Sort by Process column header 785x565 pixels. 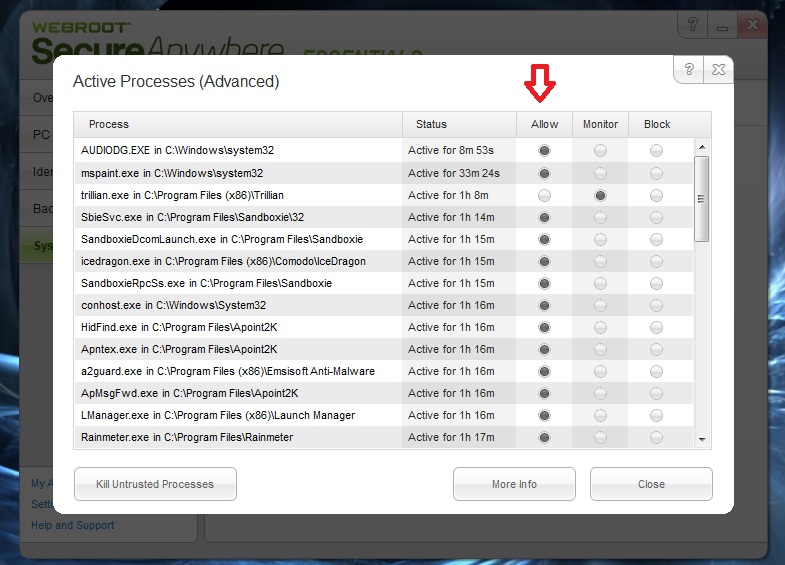pyautogui.click(x=238, y=124)
